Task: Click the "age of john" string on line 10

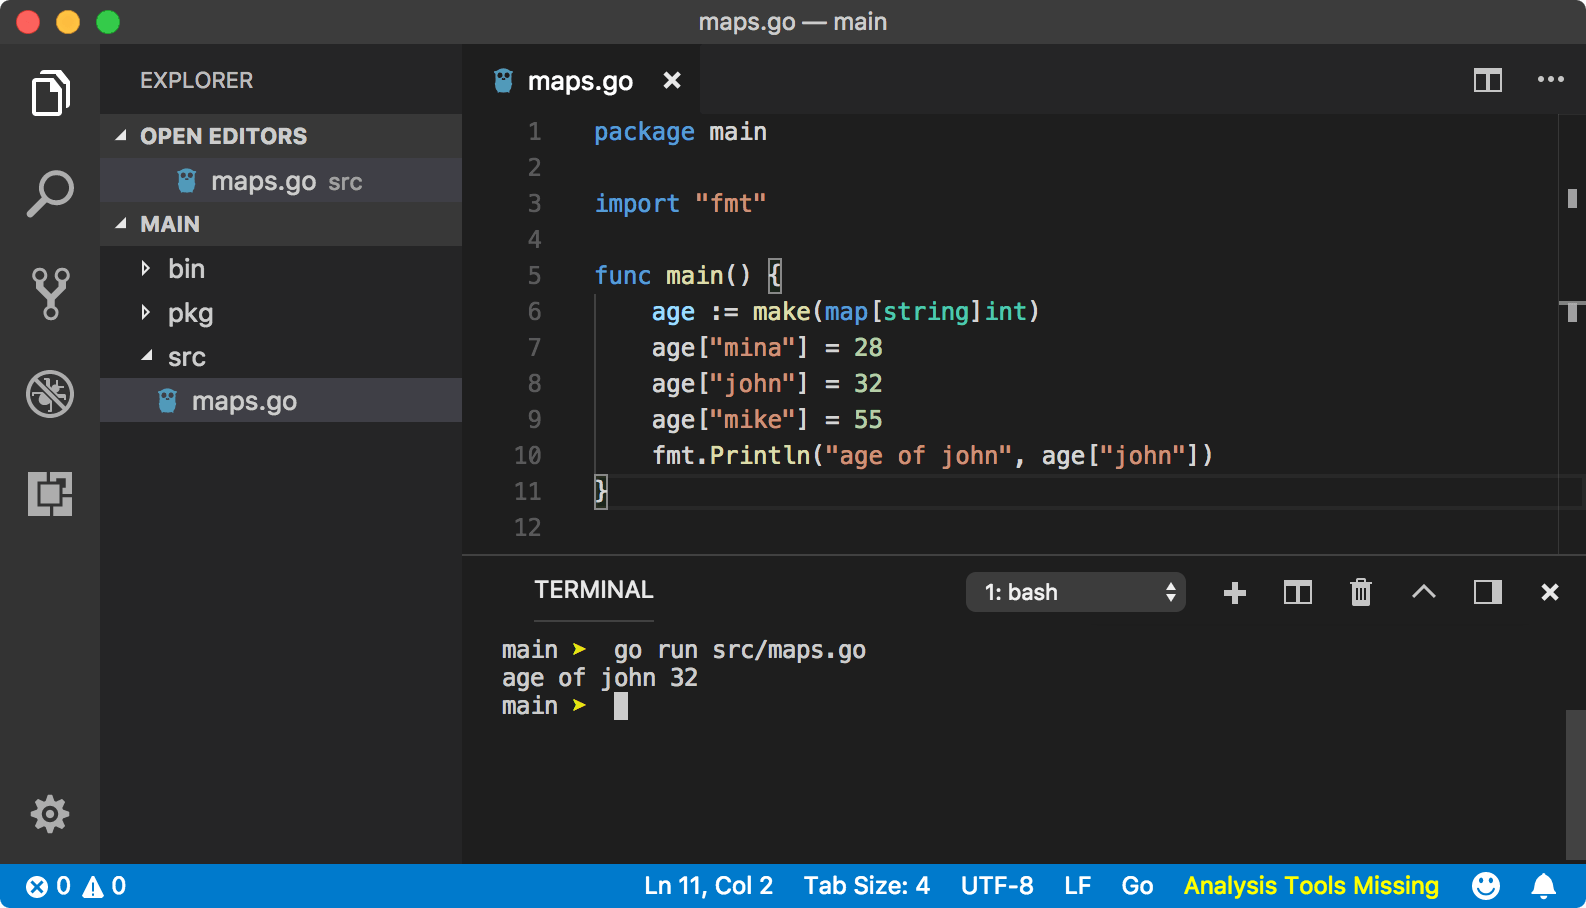Action: click(x=919, y=456)
